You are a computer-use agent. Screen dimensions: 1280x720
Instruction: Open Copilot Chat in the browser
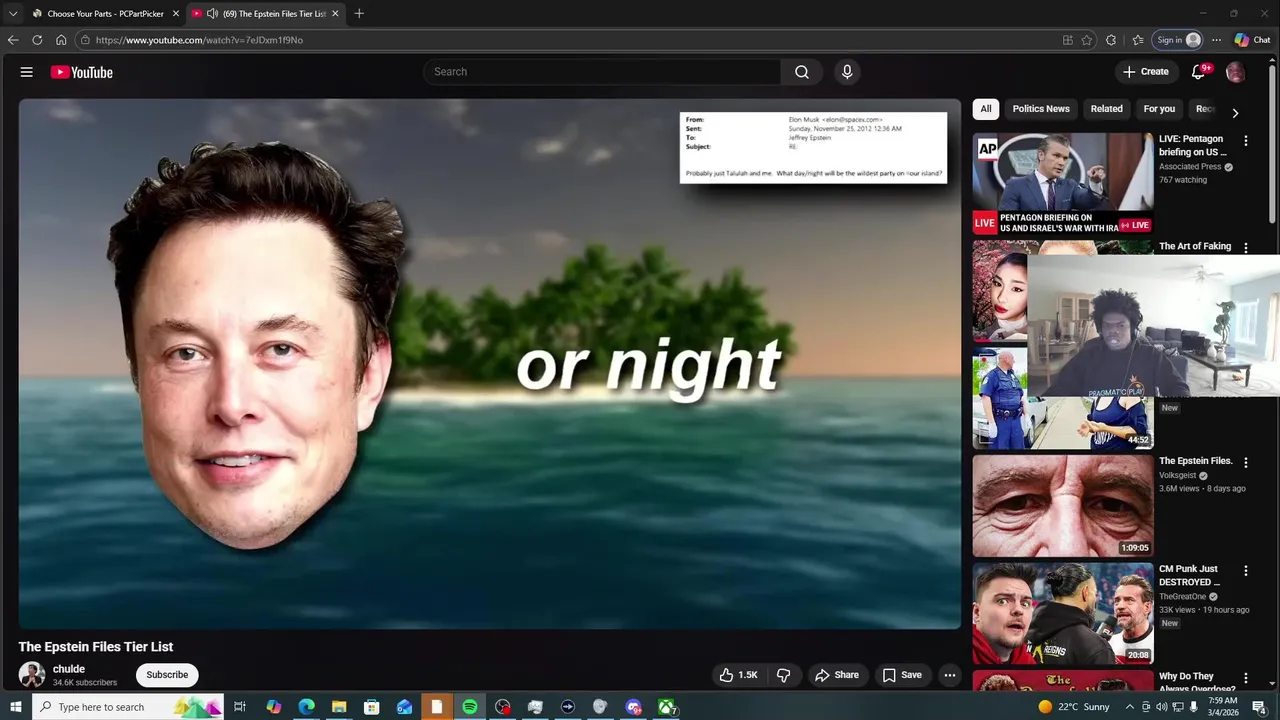[1252, 40]
